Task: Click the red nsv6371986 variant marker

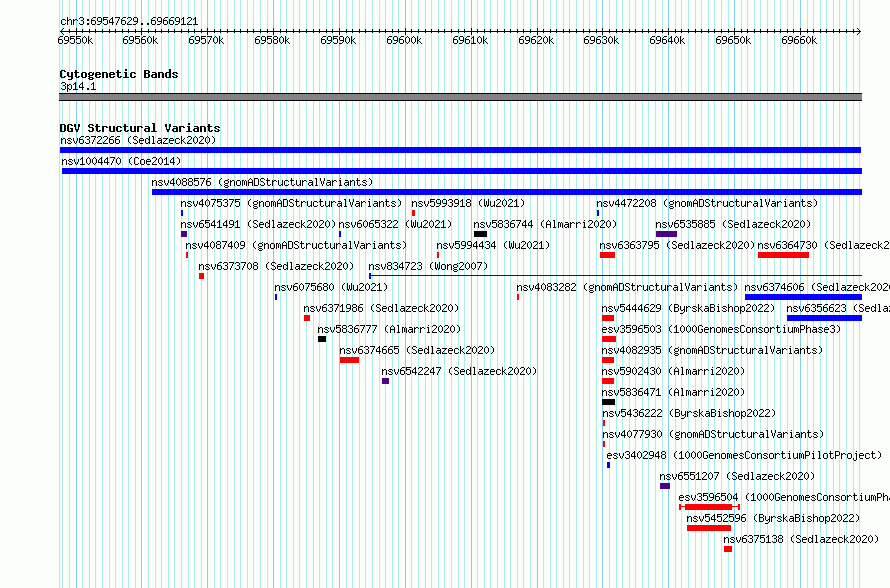Action: pyautogui.click(x=307, y=318)
